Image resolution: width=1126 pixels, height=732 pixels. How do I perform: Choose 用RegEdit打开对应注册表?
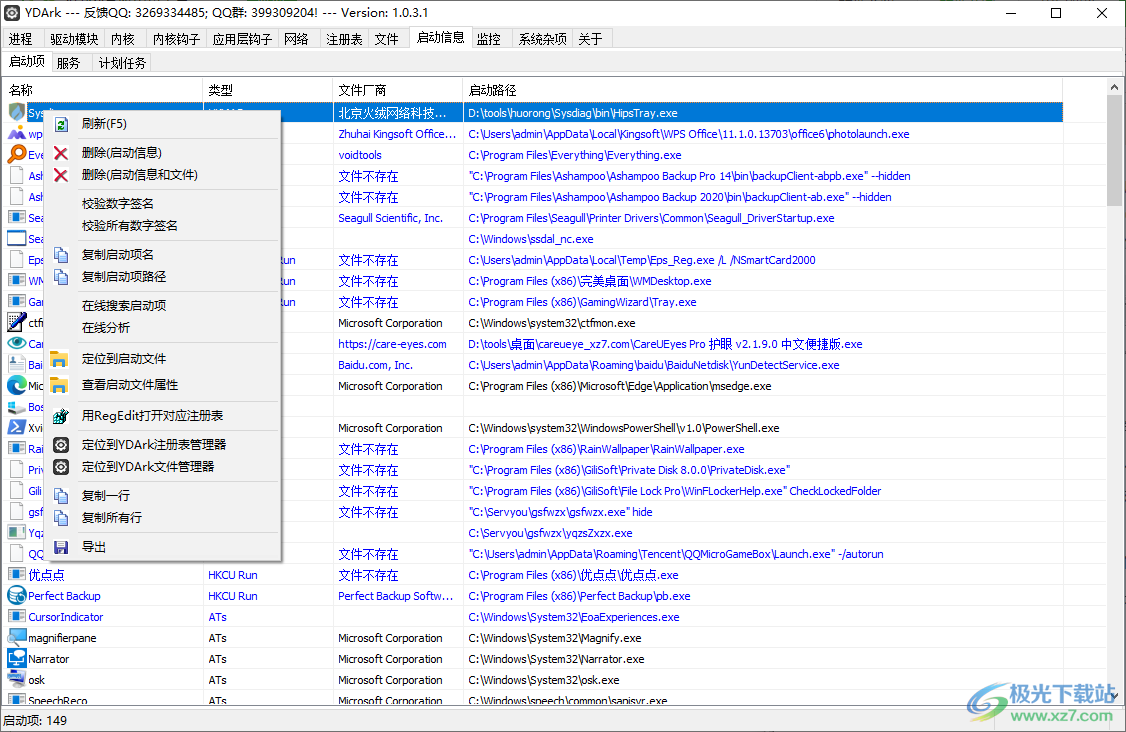click(152, 416)
